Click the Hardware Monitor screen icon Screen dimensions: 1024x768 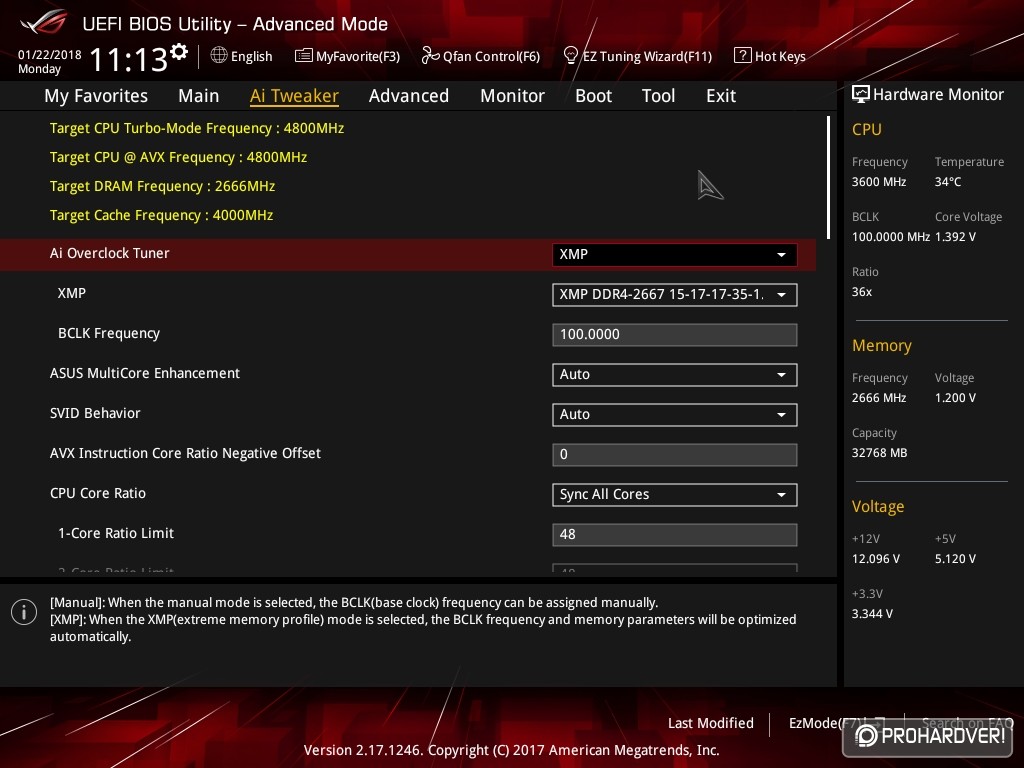(860, 94)
